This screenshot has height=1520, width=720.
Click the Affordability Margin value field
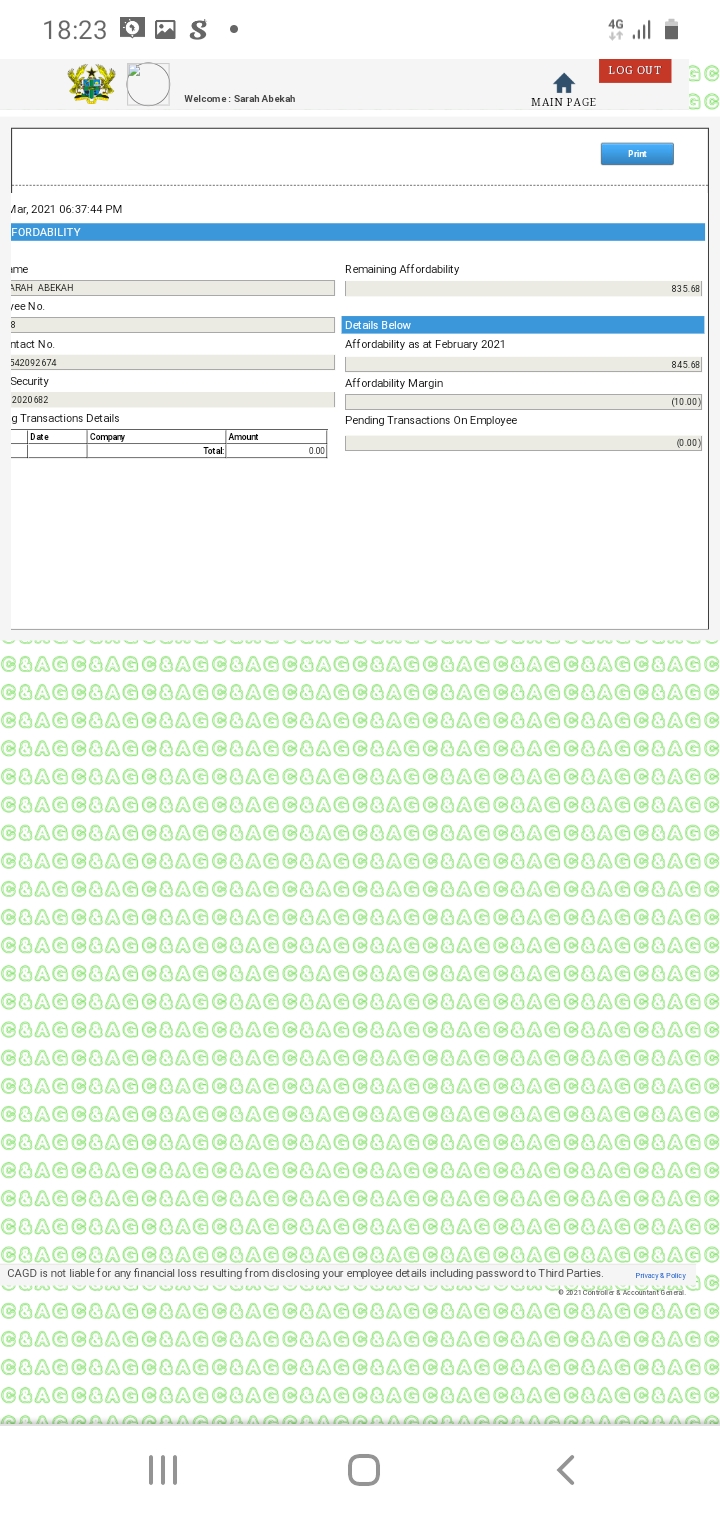pos(523,402)
